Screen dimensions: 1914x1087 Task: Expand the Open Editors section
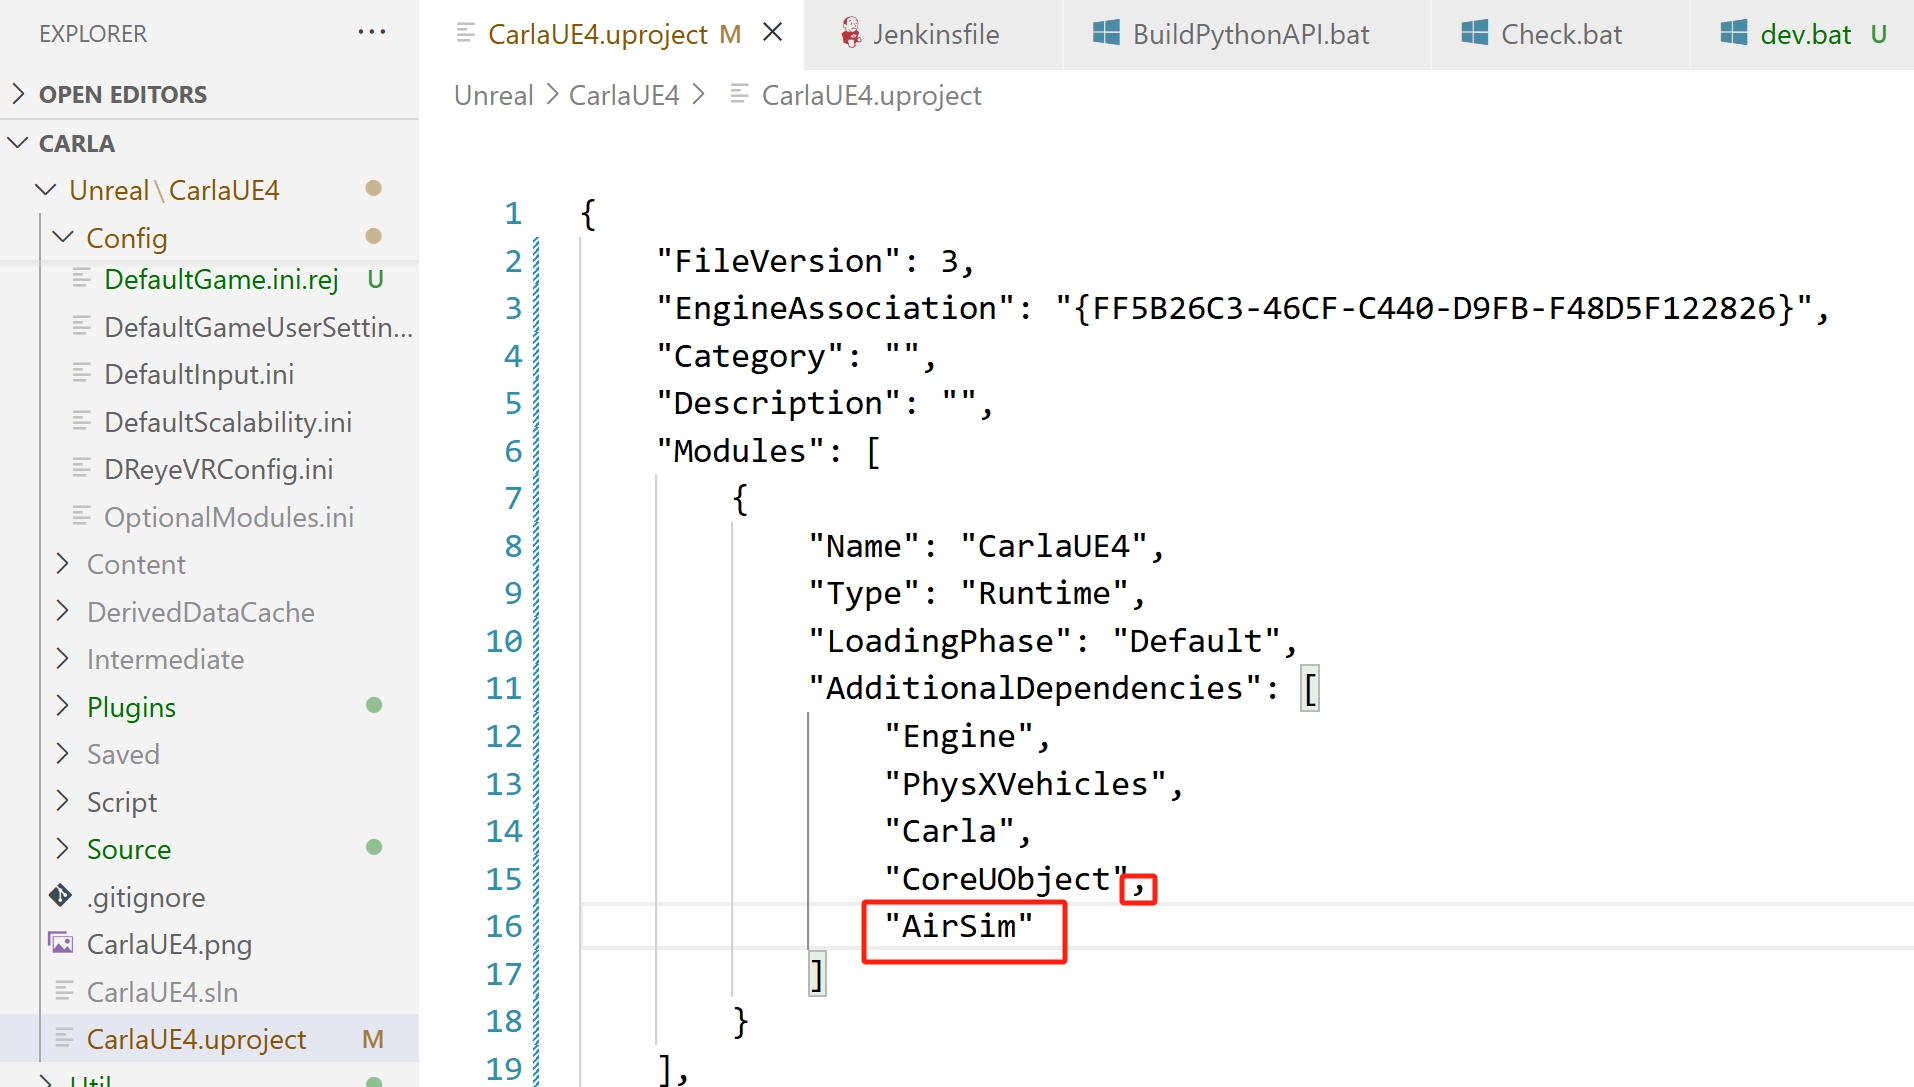18,94
